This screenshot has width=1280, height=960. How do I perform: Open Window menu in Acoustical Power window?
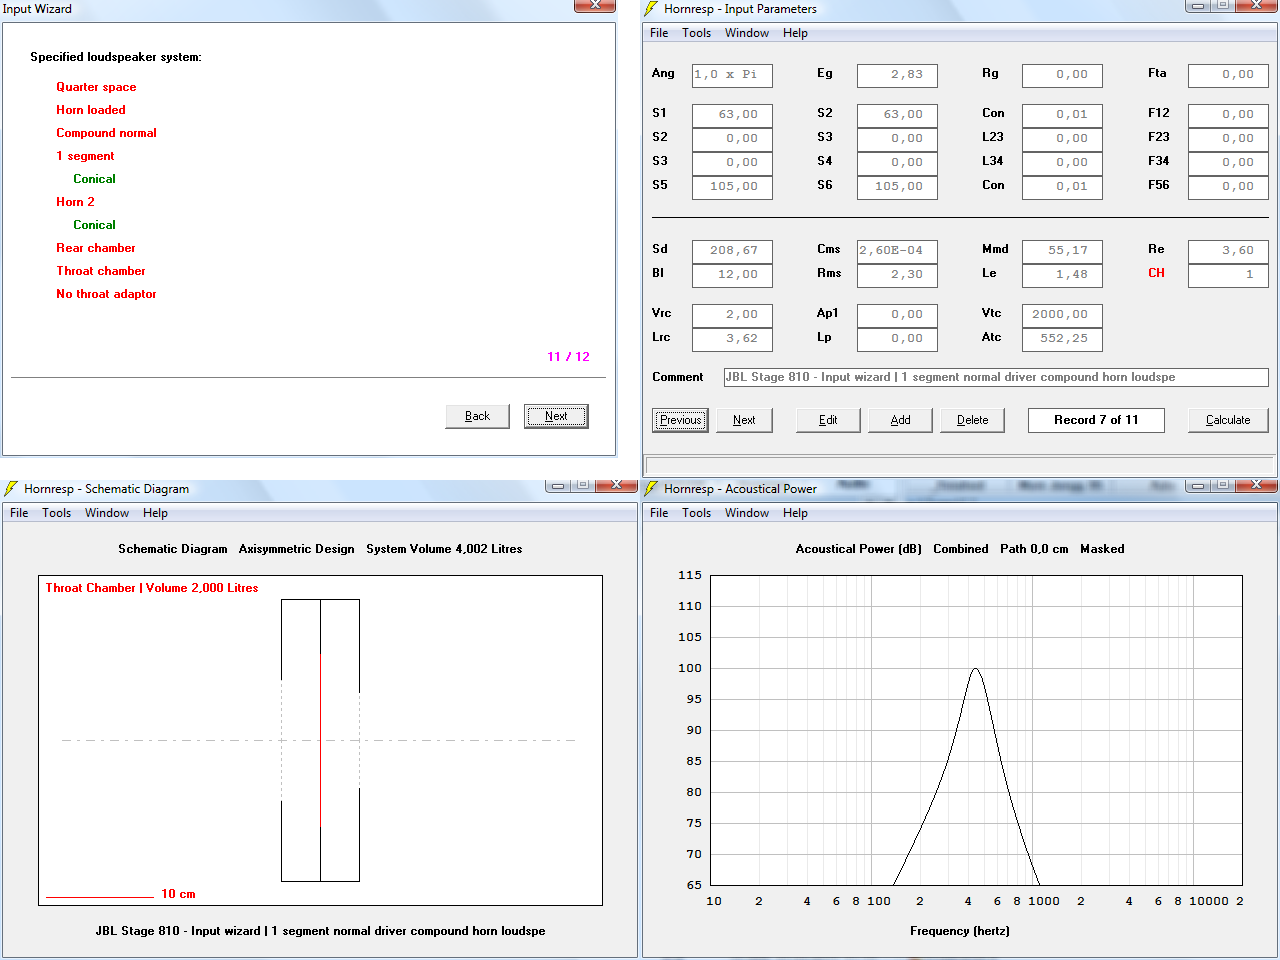pyautogui.click(x=747, y=513)
